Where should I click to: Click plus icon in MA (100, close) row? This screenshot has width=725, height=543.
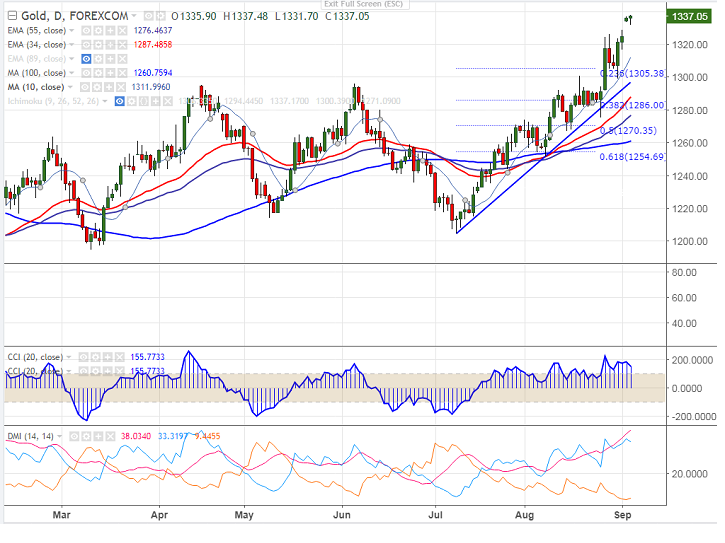click(x=110, y=73)
